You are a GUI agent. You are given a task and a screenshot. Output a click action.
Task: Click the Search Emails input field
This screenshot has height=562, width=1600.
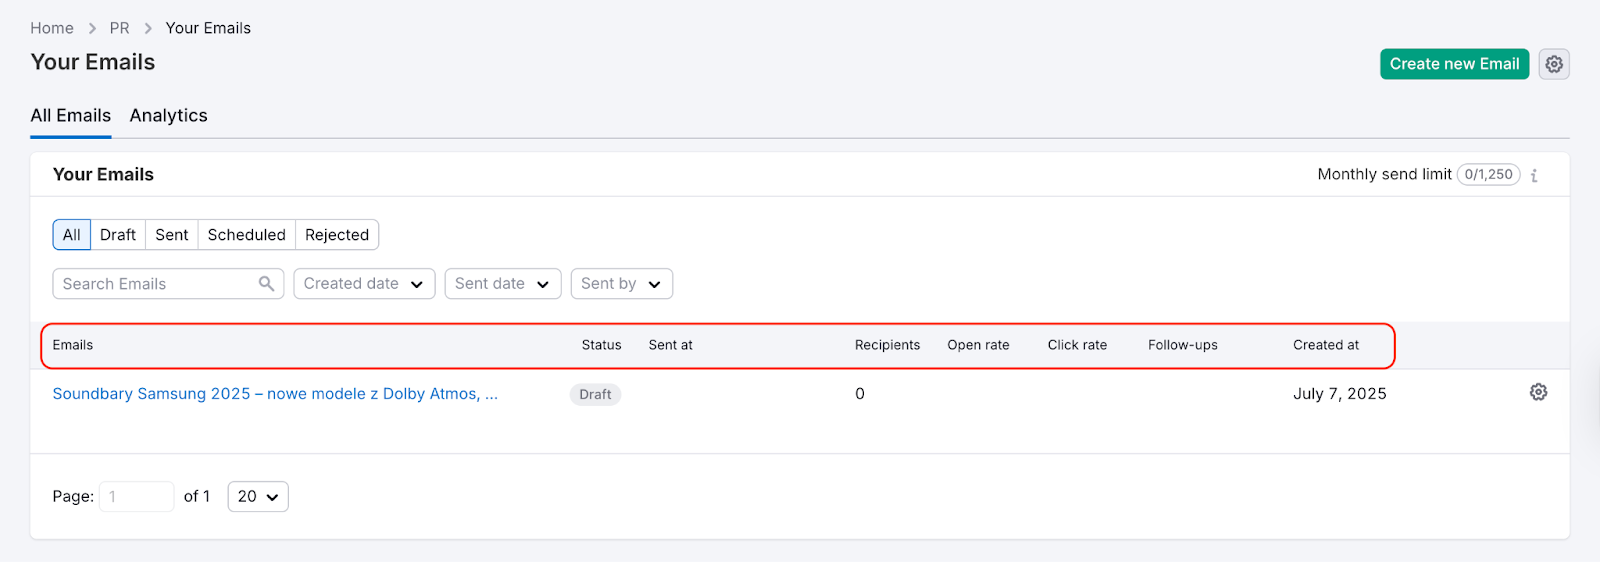pyautogui.click(x=155, y=284)
